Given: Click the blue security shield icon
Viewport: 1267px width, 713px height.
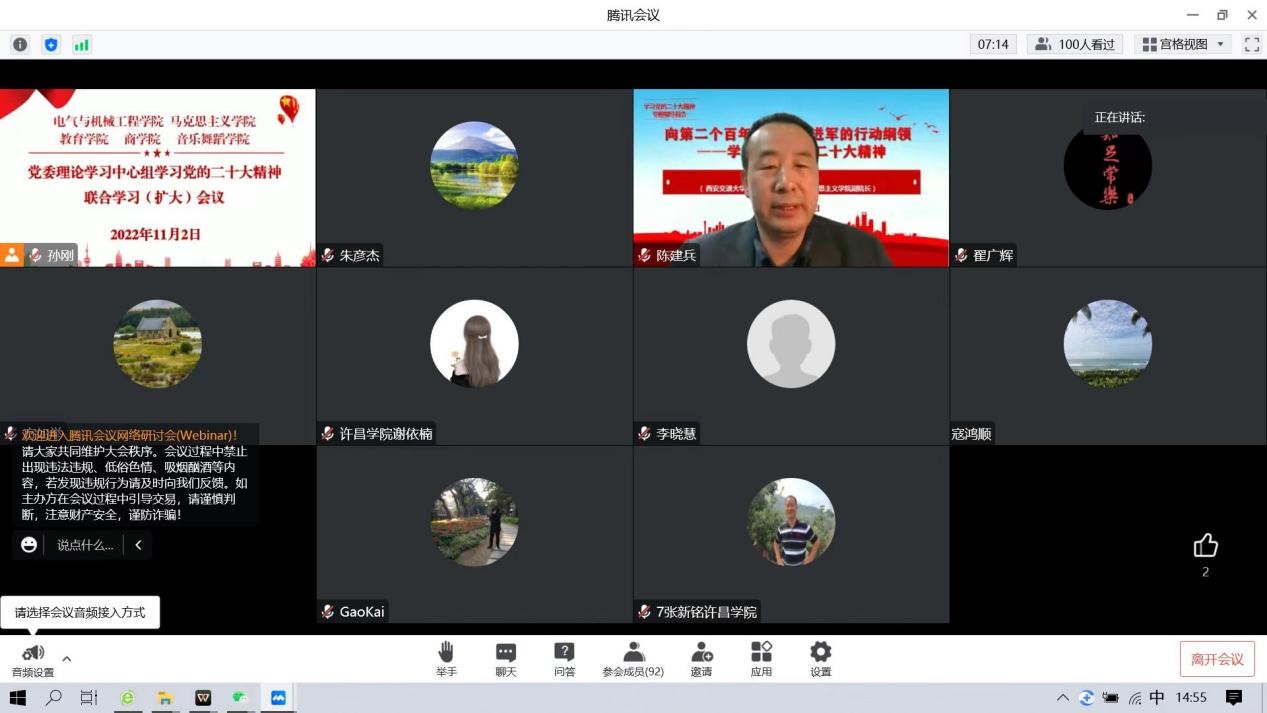Looking at the screenshot, I should tap(51, 45).
